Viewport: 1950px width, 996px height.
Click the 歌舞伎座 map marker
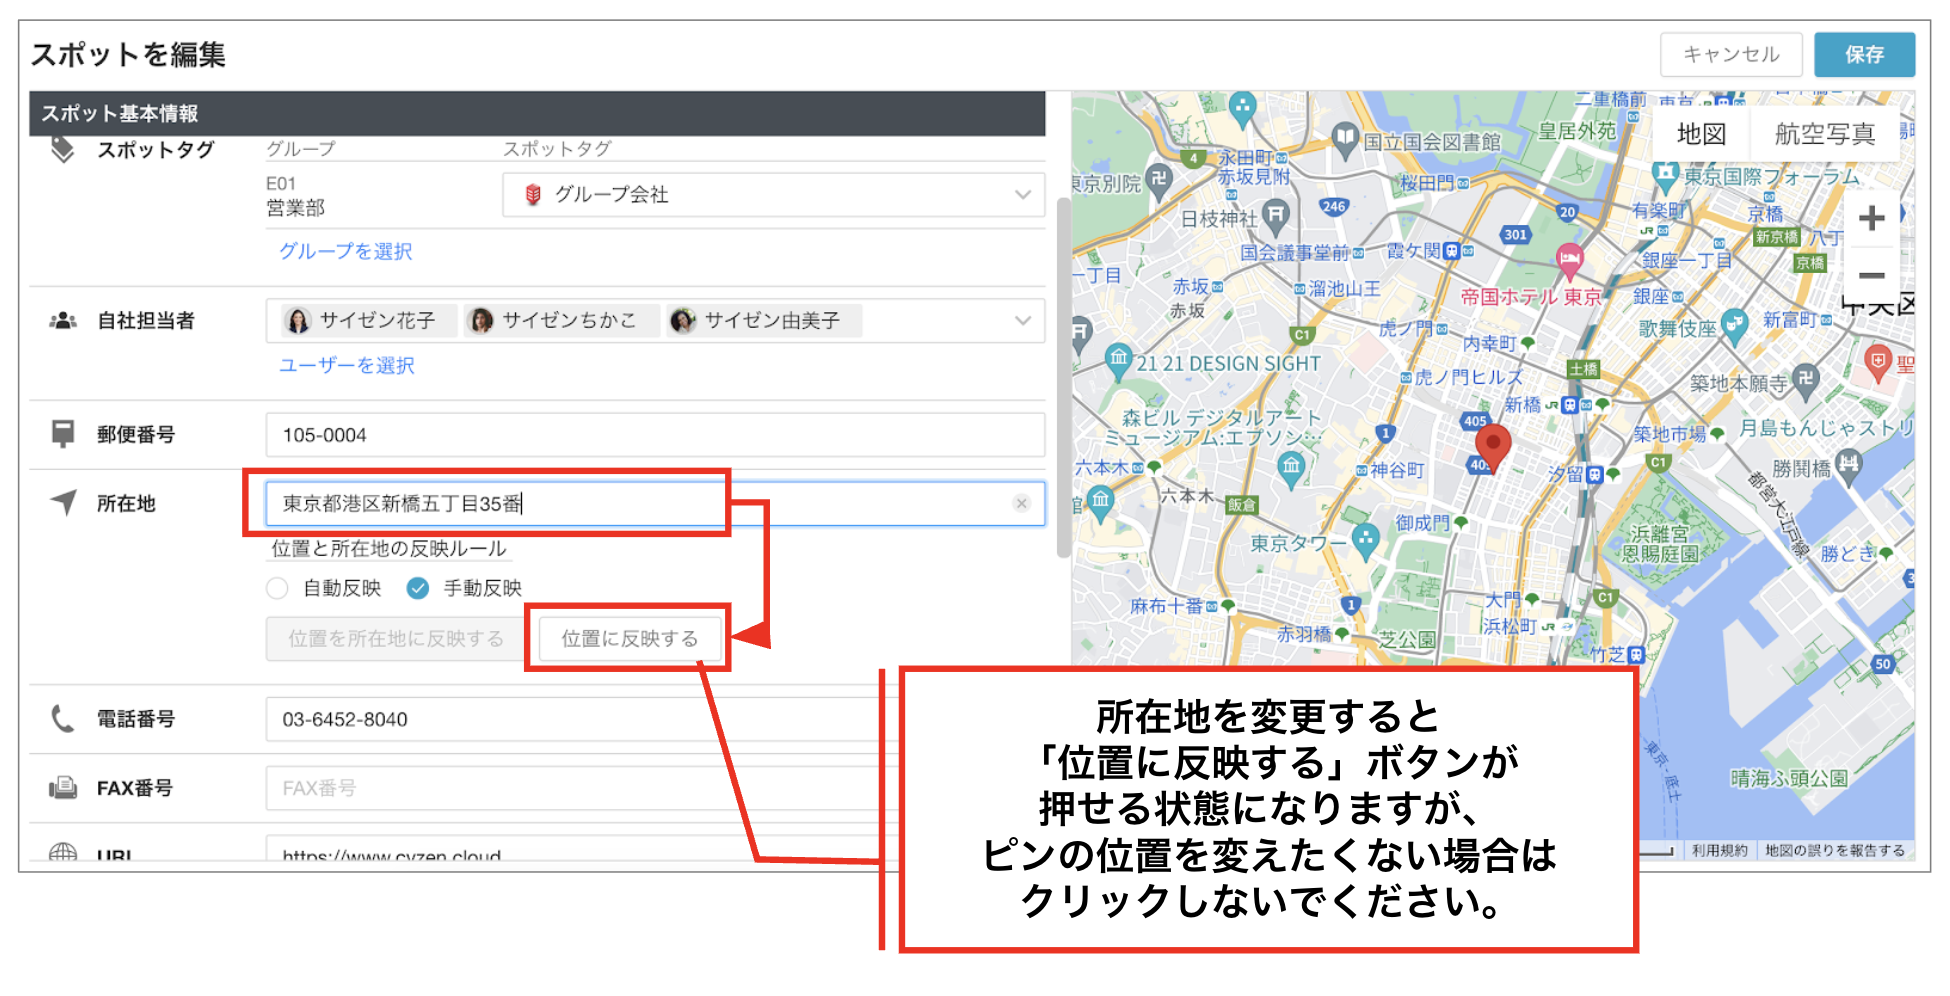click(1734, 325)
